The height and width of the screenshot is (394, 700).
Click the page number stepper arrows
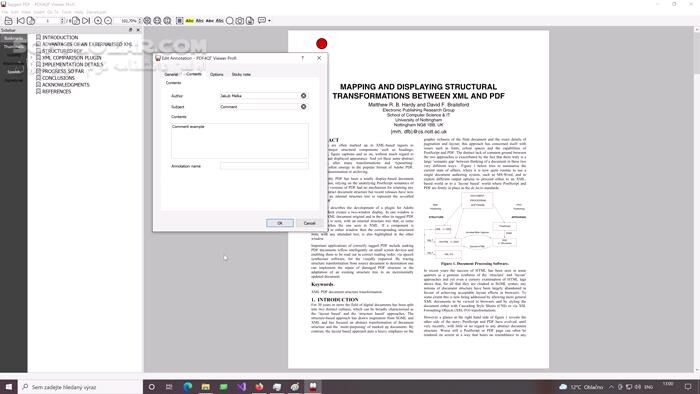[x=62, y=21]
